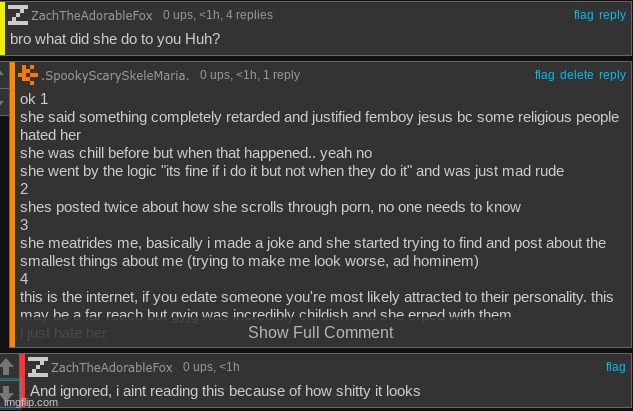Image resolution: width=633 pixels, height=411 pixels.
Task: Click the 'bro what did she do' comment text
Action: pos(115,39)
